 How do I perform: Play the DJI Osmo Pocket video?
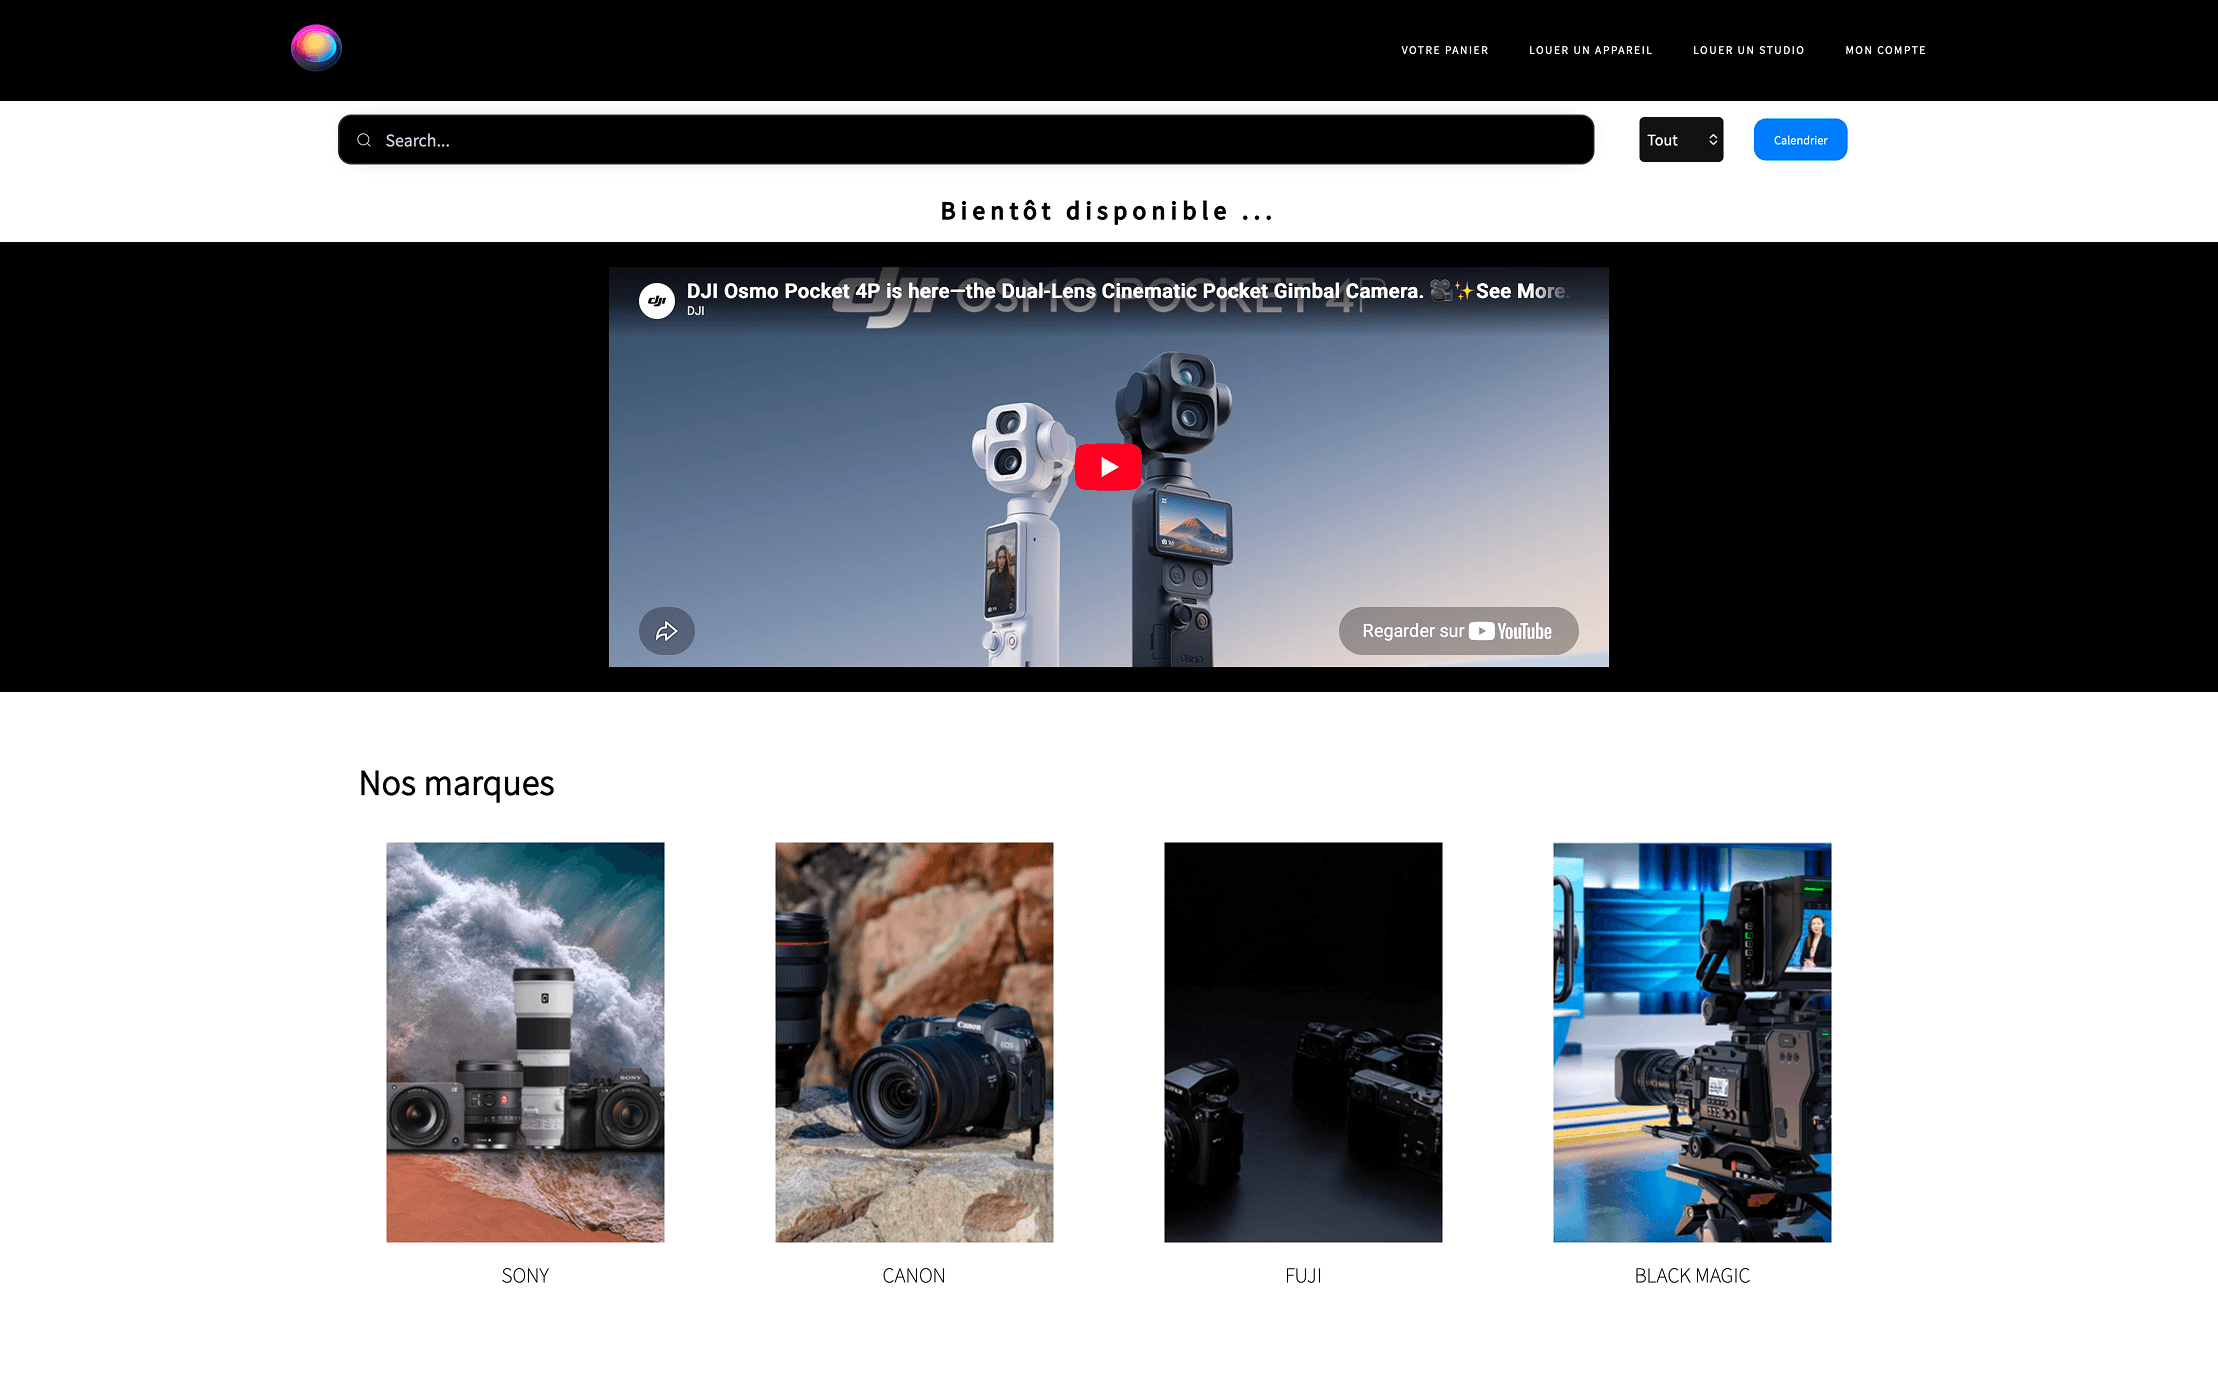[1108, 467]
